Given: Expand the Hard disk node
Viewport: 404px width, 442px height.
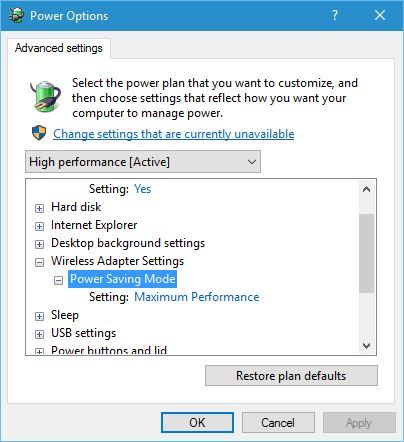Looking at the screenshot, I should 39,208.
